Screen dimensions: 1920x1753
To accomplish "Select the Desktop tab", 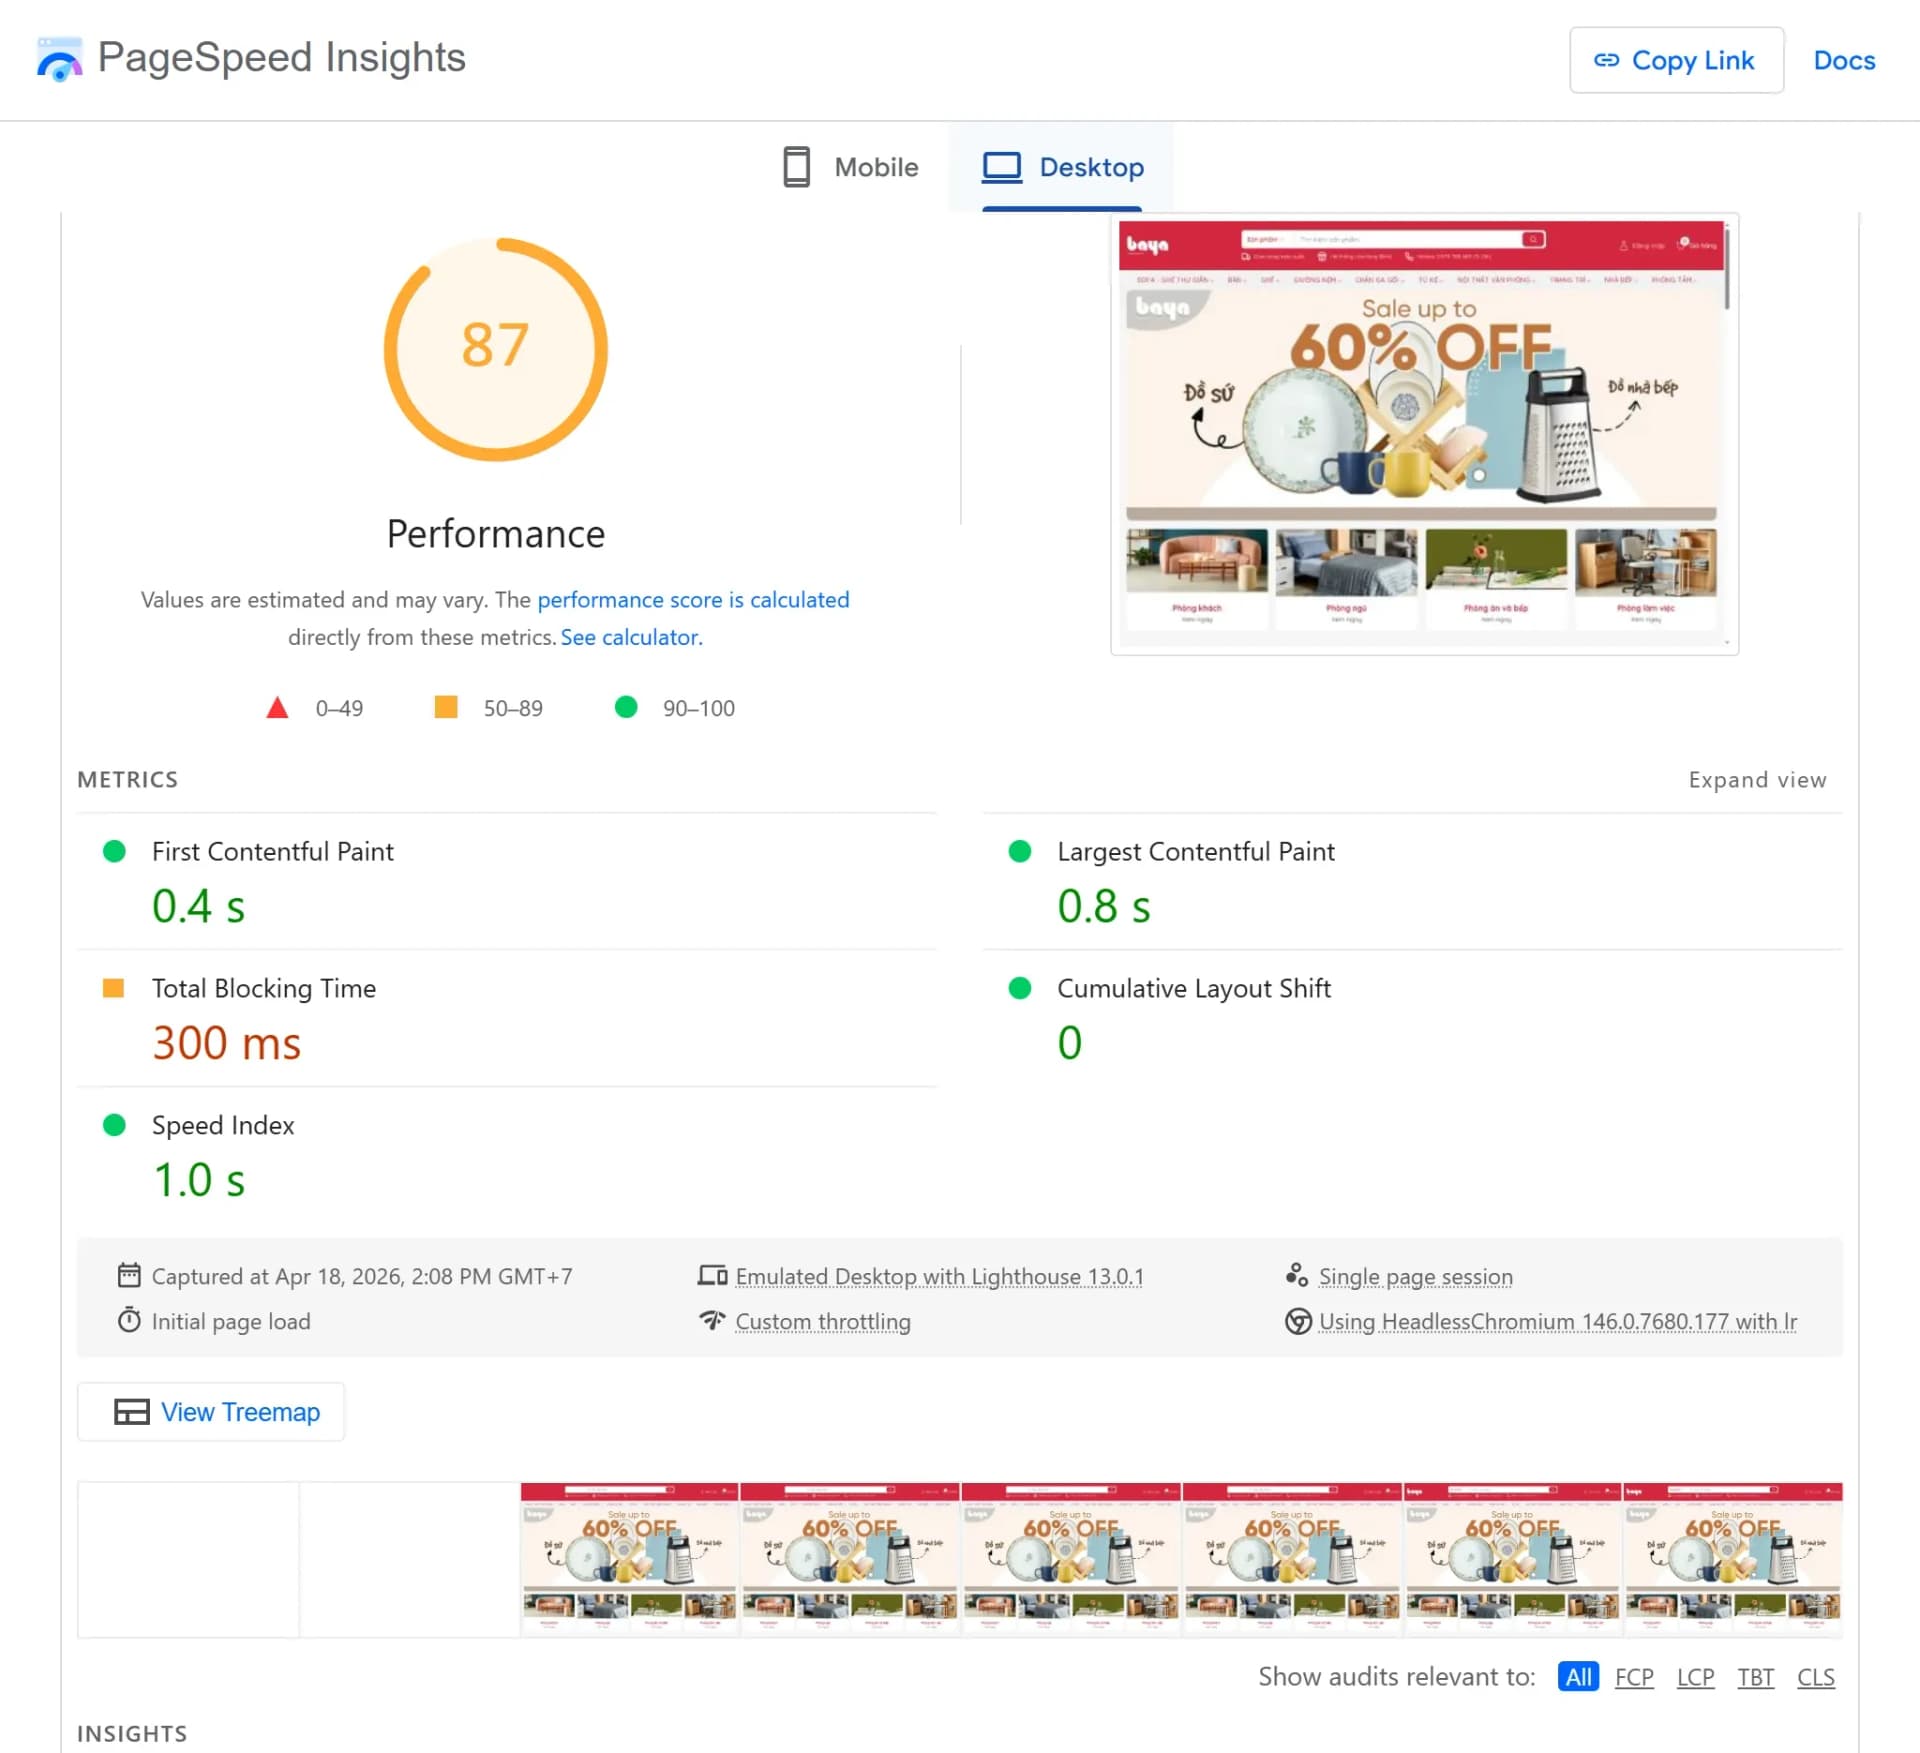I will point(1062,167).
